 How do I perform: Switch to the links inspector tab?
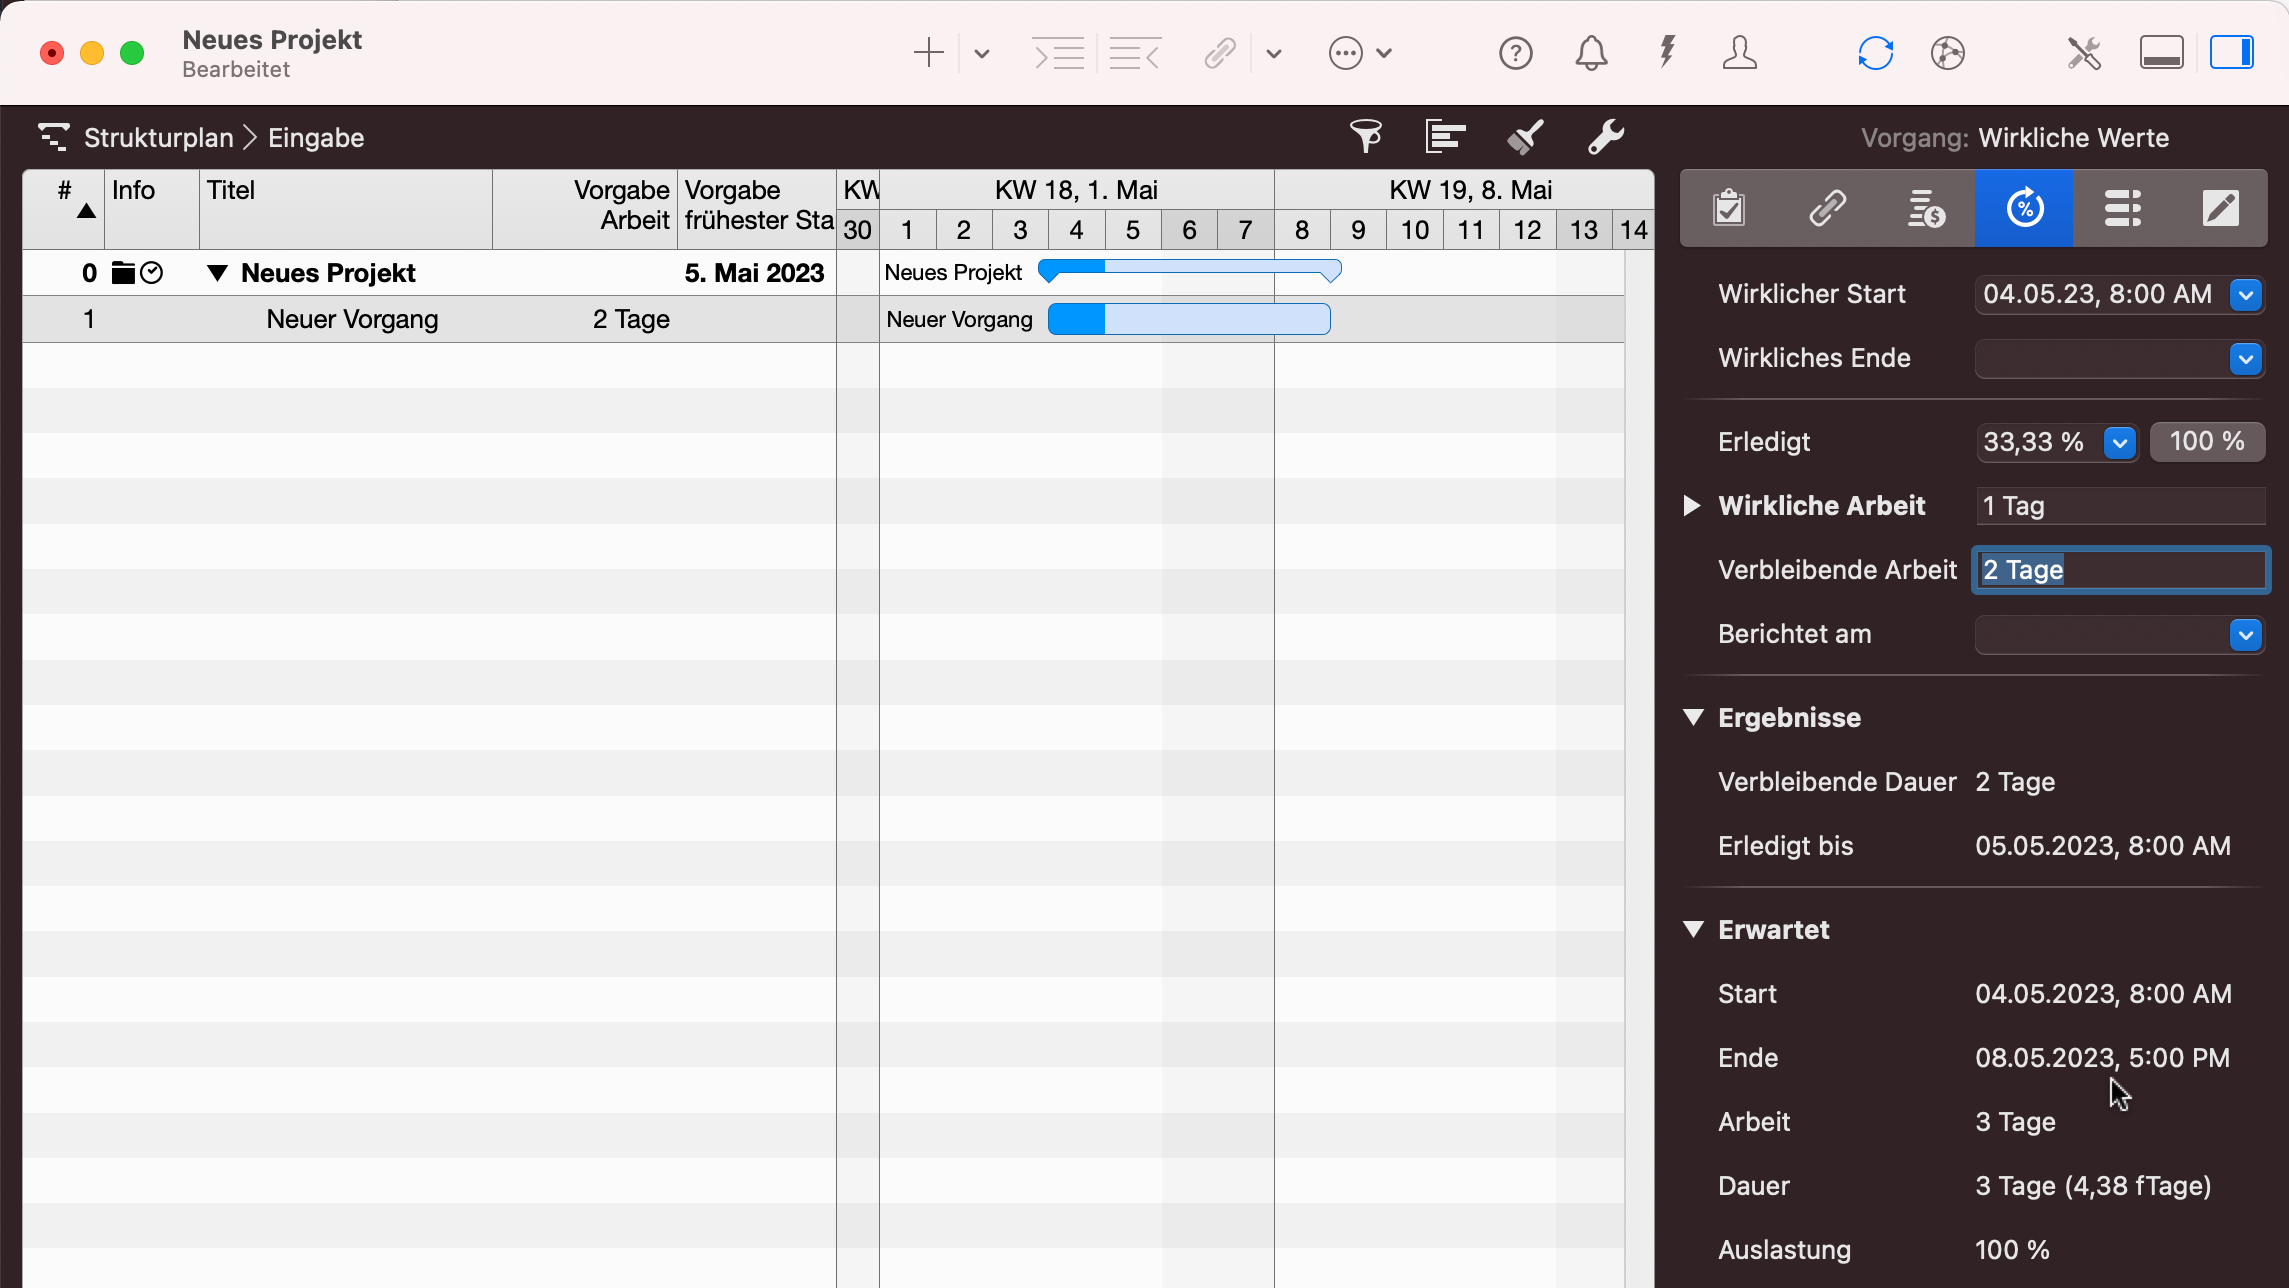1827,209
